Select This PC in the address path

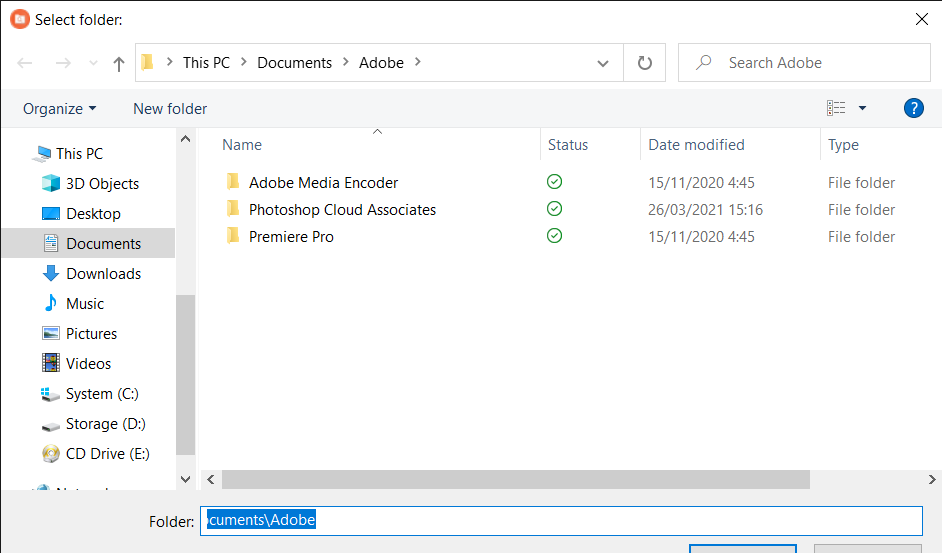coord(206,63)
